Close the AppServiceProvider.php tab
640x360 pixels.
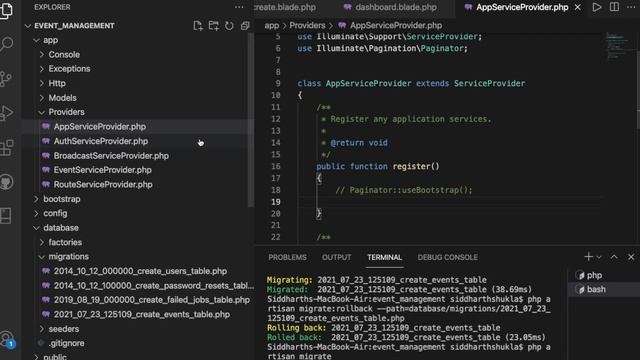[x=578, y=7]
